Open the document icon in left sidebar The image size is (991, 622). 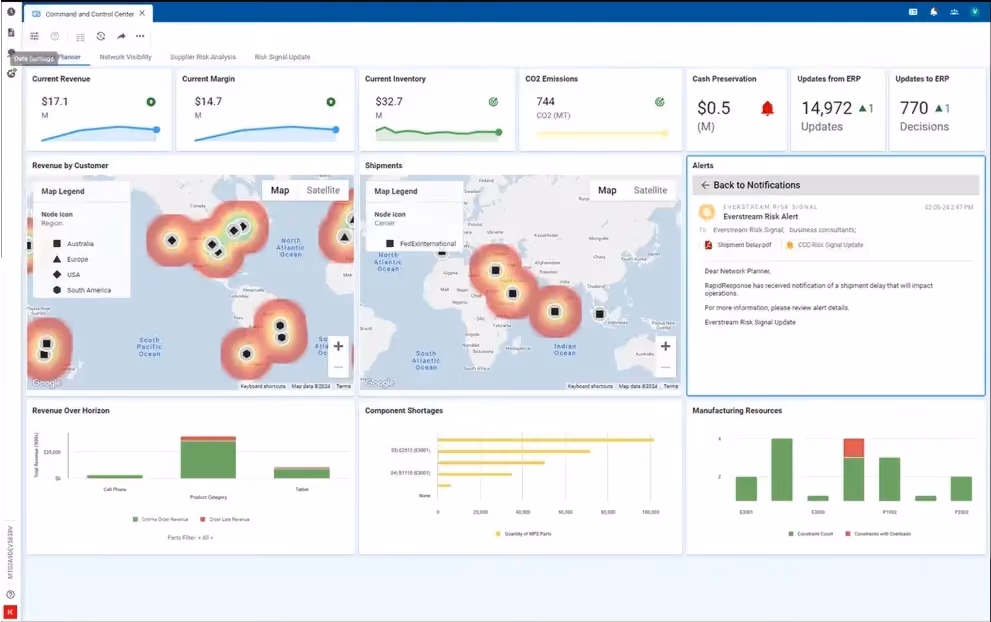click(x=11, y=32)
